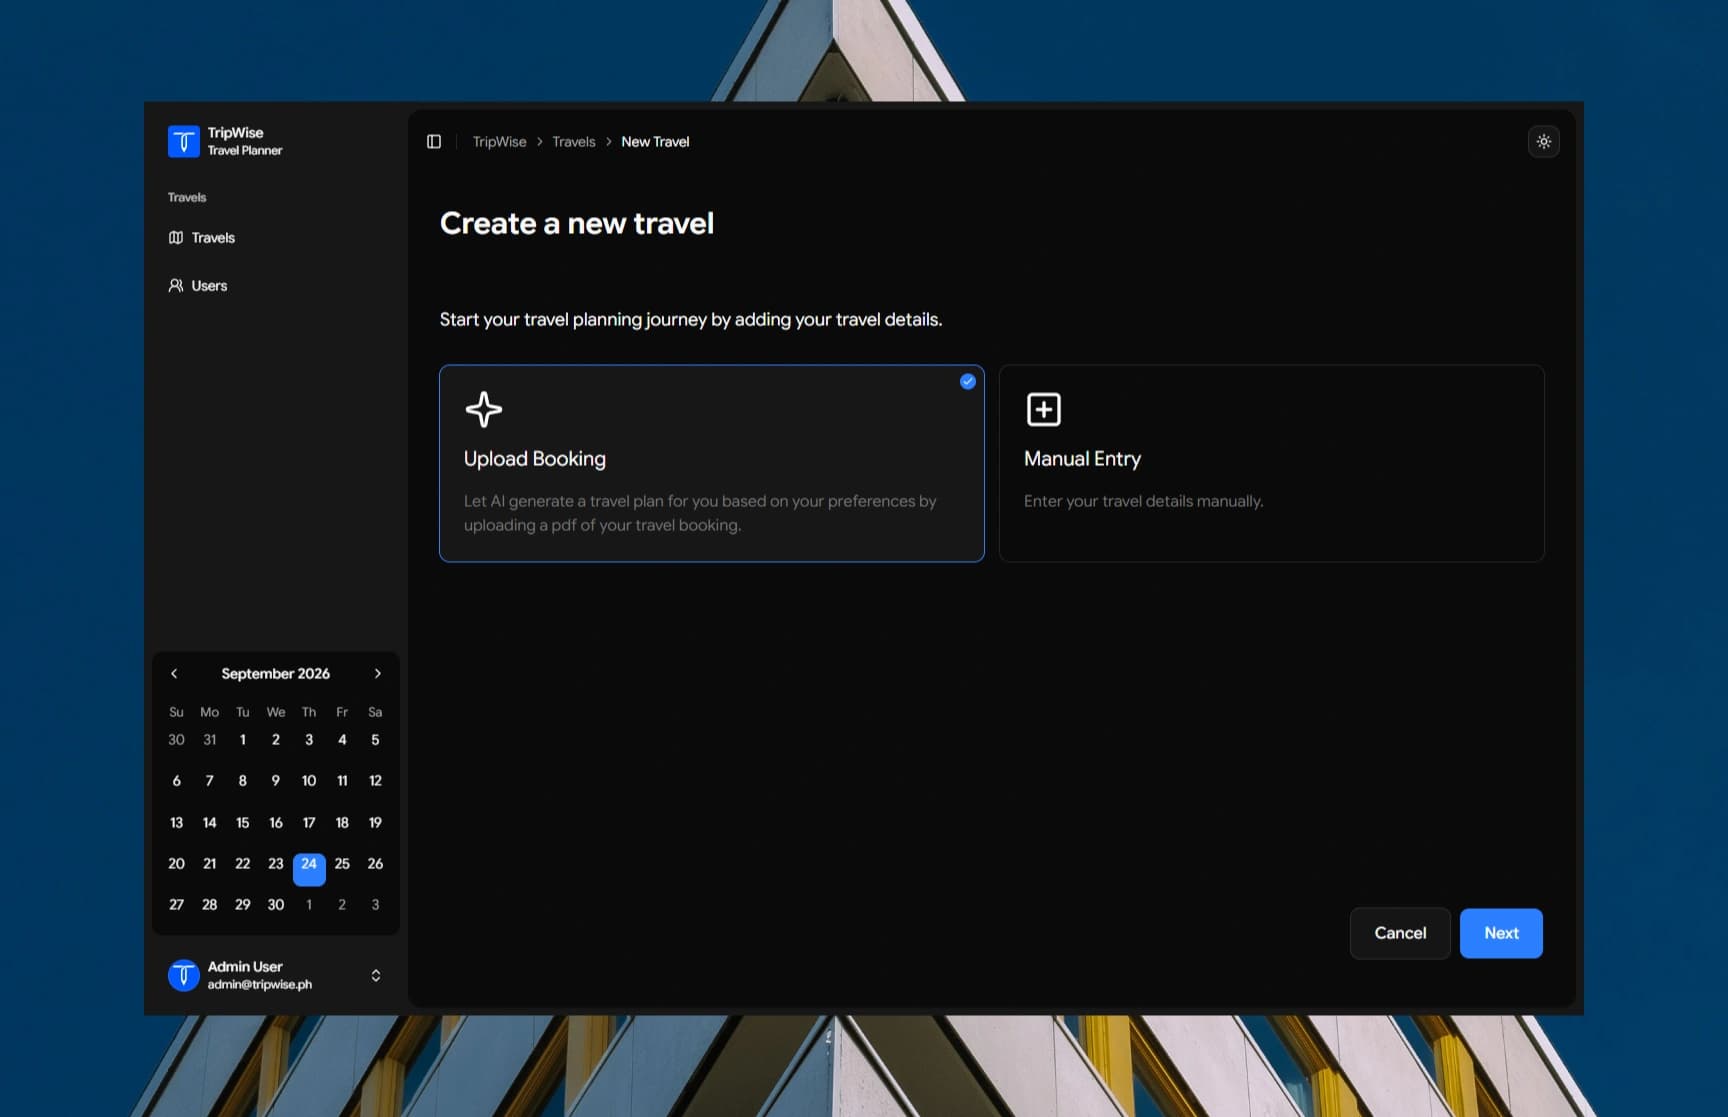Click the Cancel button
The width and height of the screenshot is (1728, 1117).
1400,933
